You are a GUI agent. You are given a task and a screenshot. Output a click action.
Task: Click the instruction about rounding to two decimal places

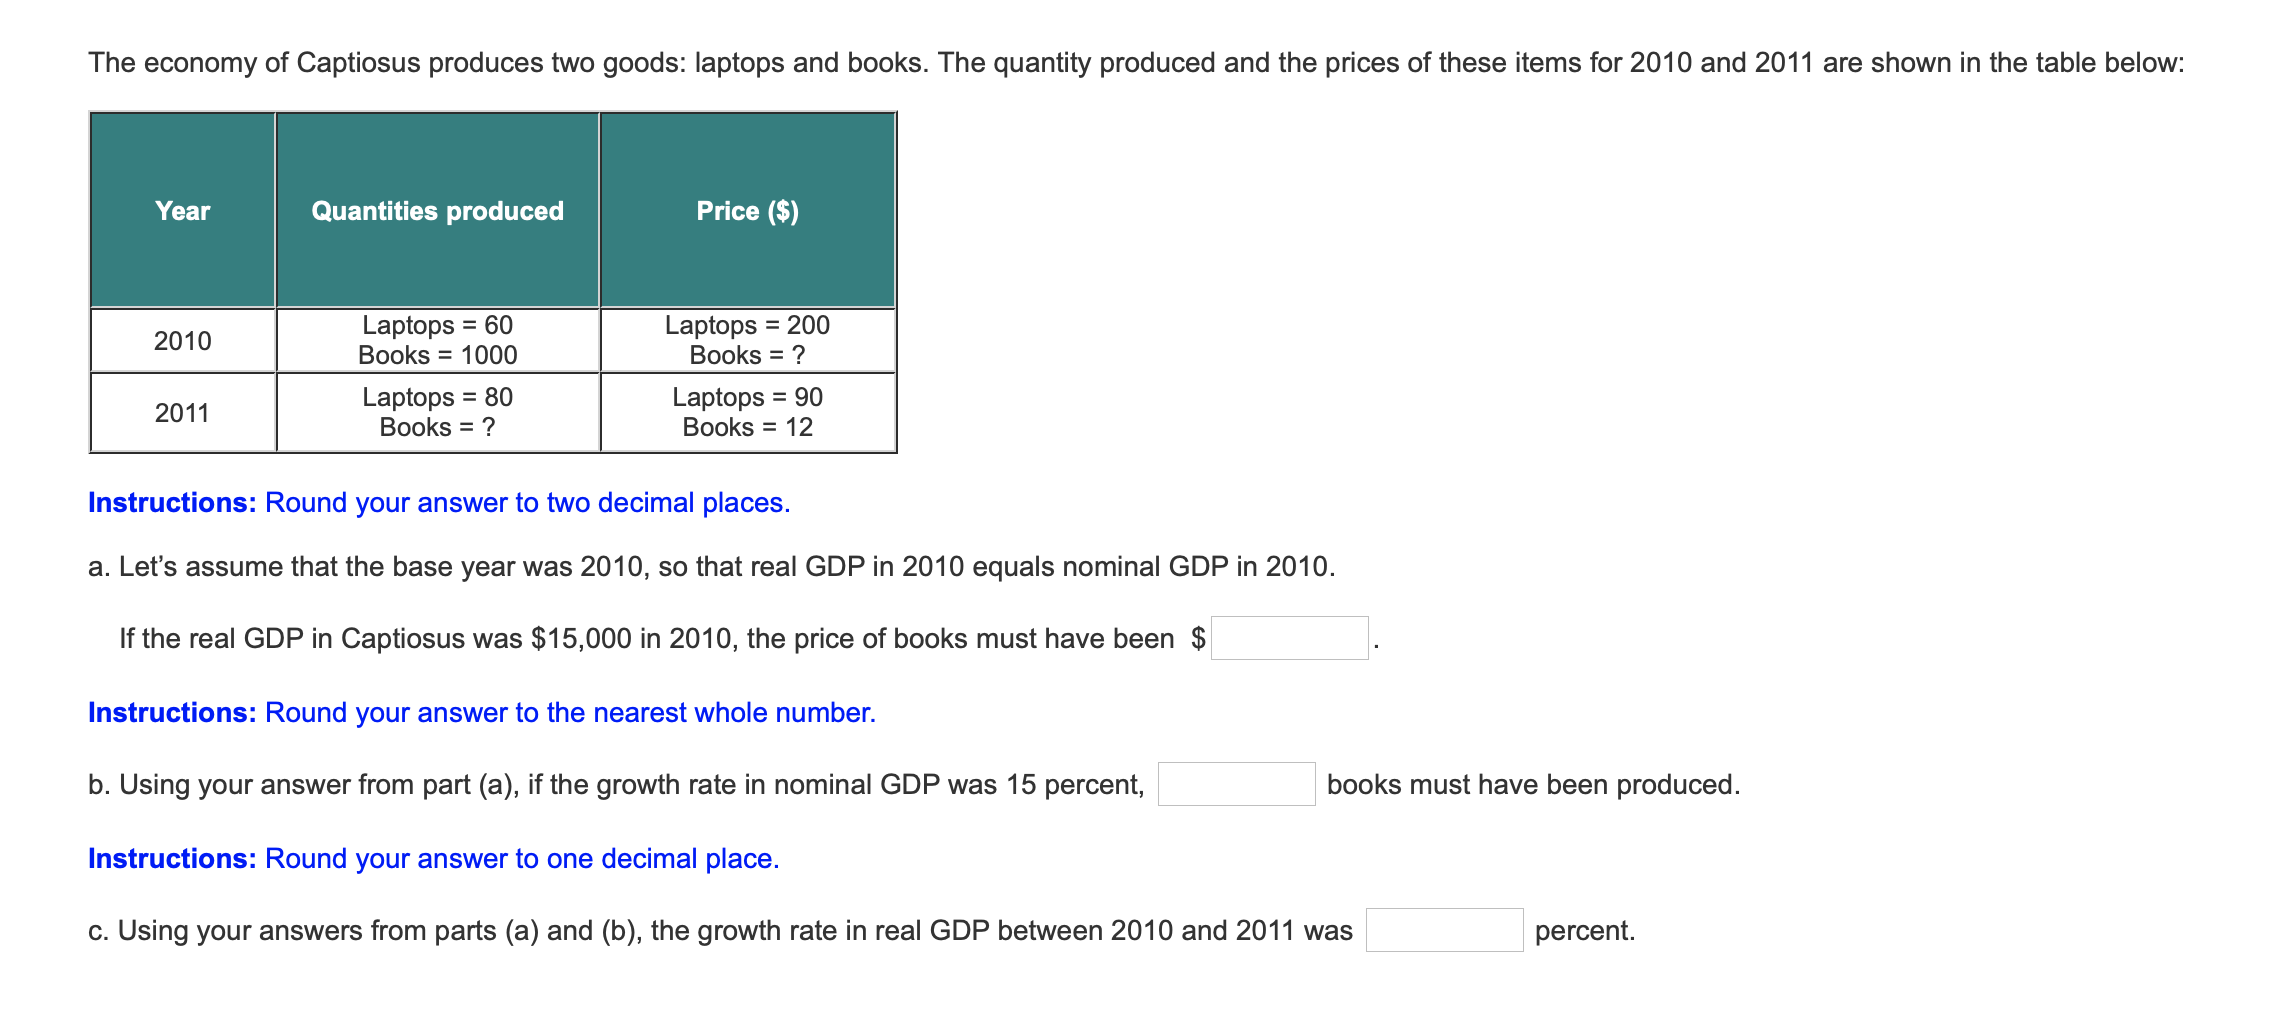438,503
